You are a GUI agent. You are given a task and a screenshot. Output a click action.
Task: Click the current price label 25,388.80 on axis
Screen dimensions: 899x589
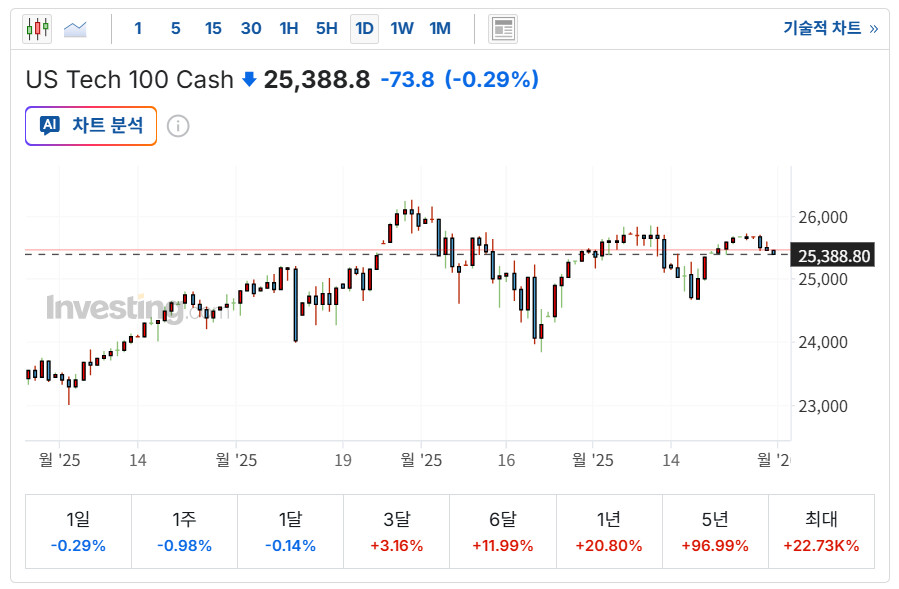834,256
